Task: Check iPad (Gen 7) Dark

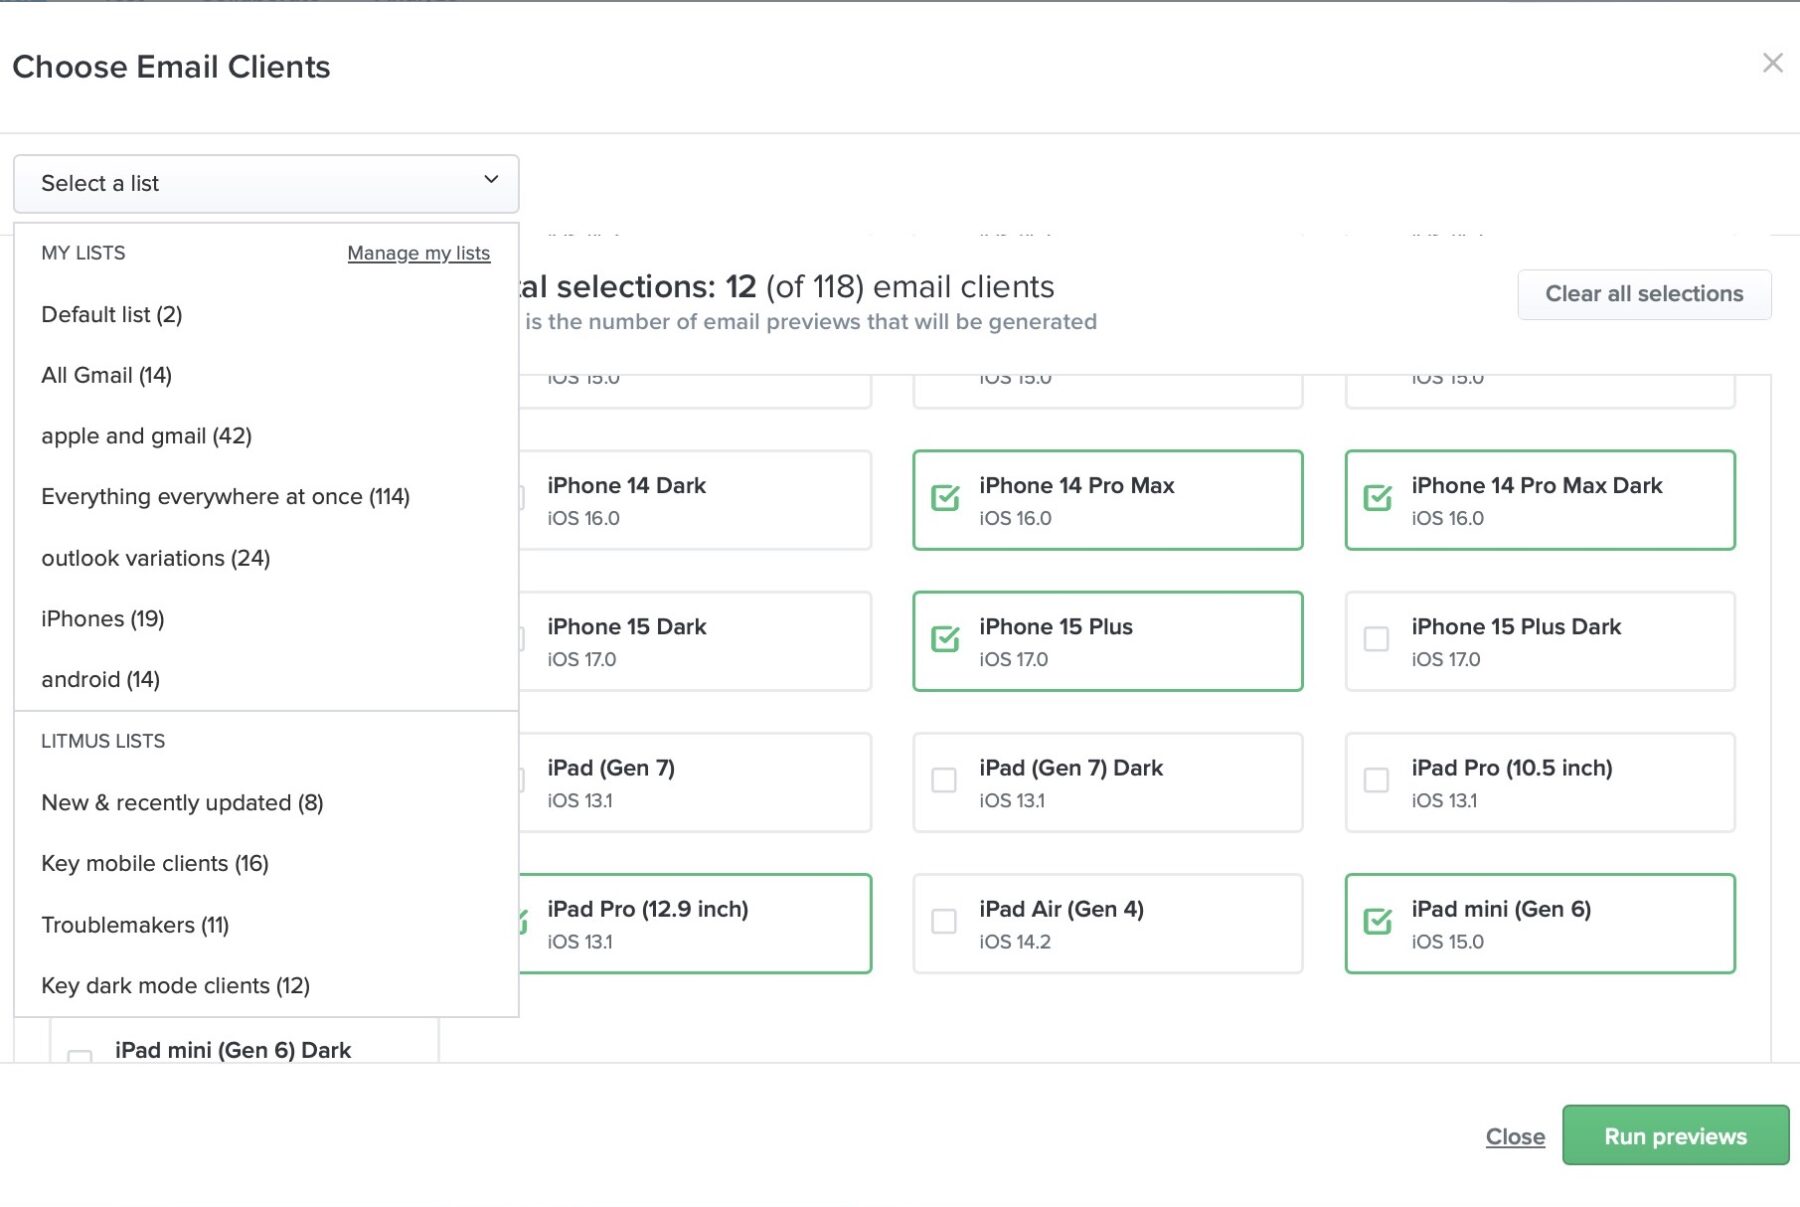Action: (944, 779)
